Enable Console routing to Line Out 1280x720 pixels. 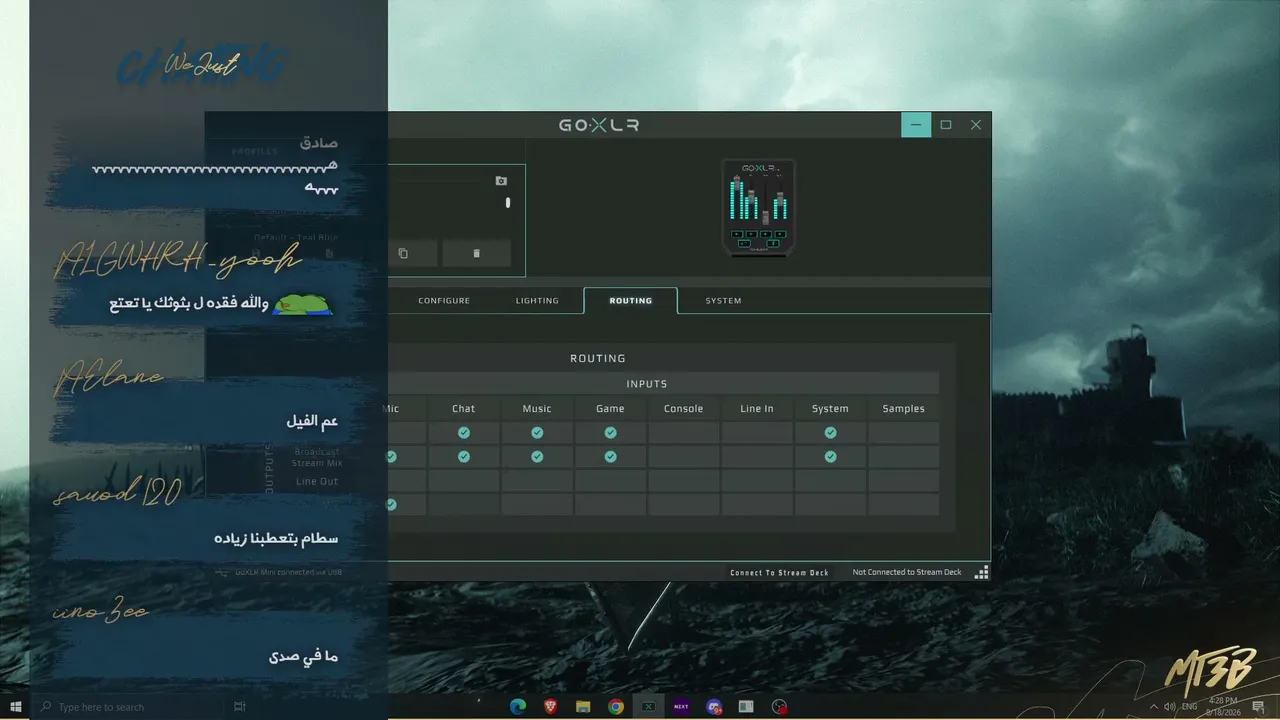pos(684,481)
